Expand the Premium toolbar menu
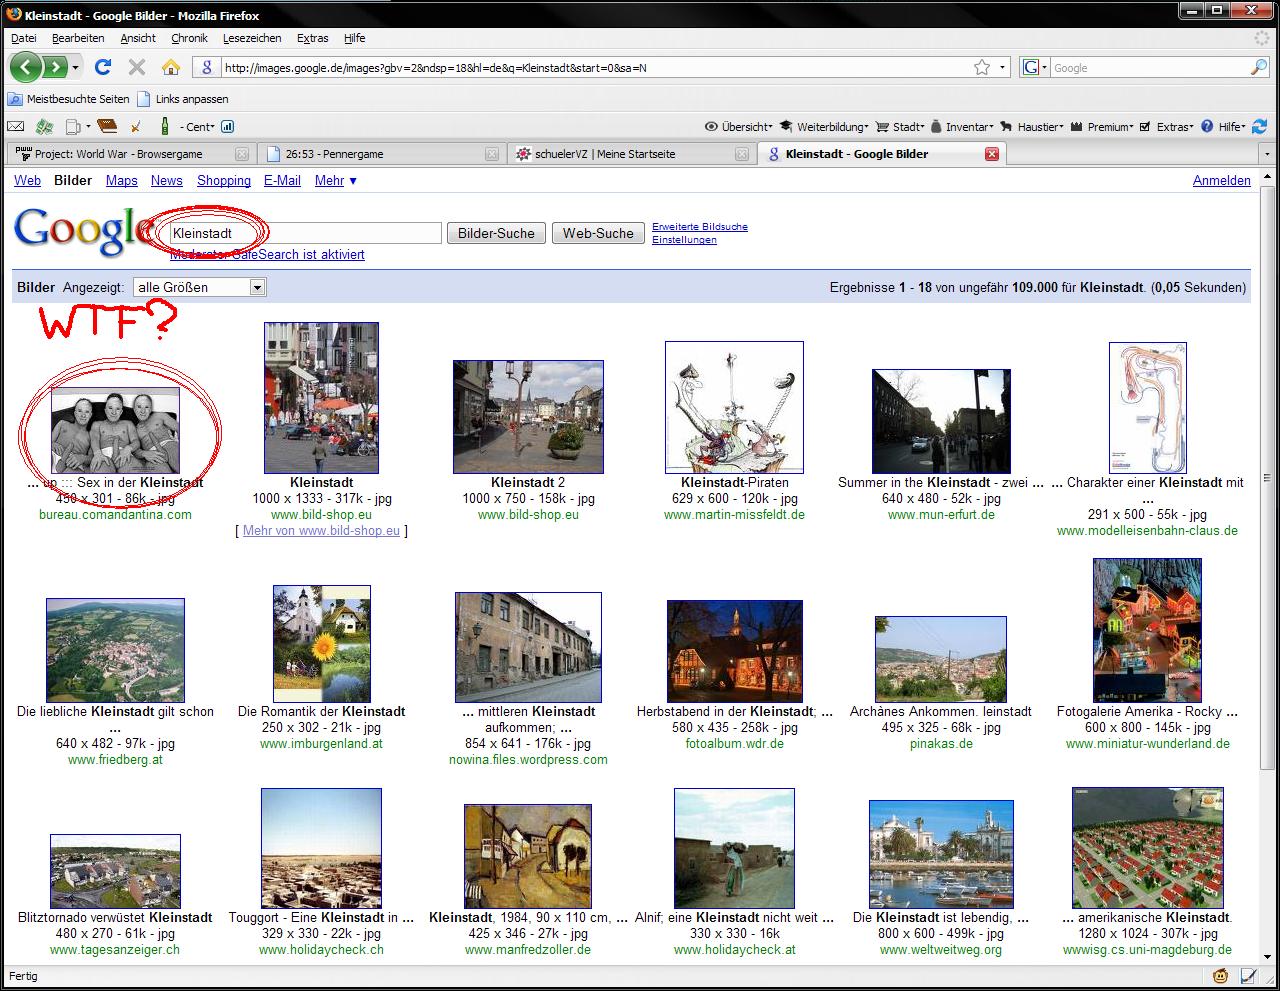This screenshot has width=1280, height=991. pos(1101,127)
